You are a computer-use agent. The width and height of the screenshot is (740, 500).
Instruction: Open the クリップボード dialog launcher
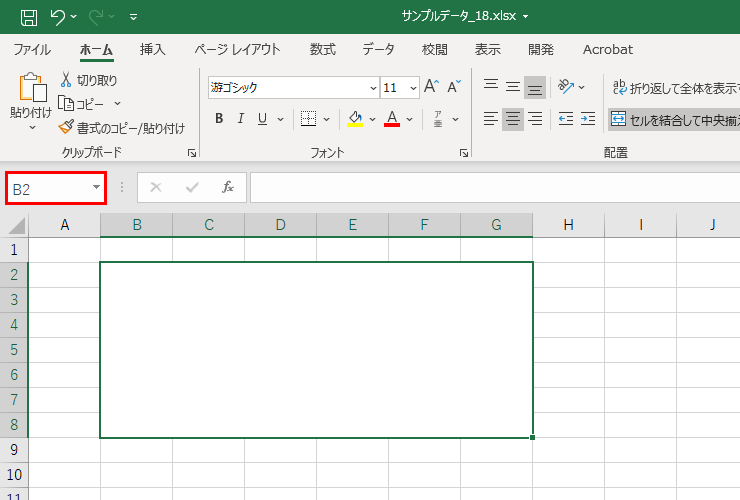(192, 153)
